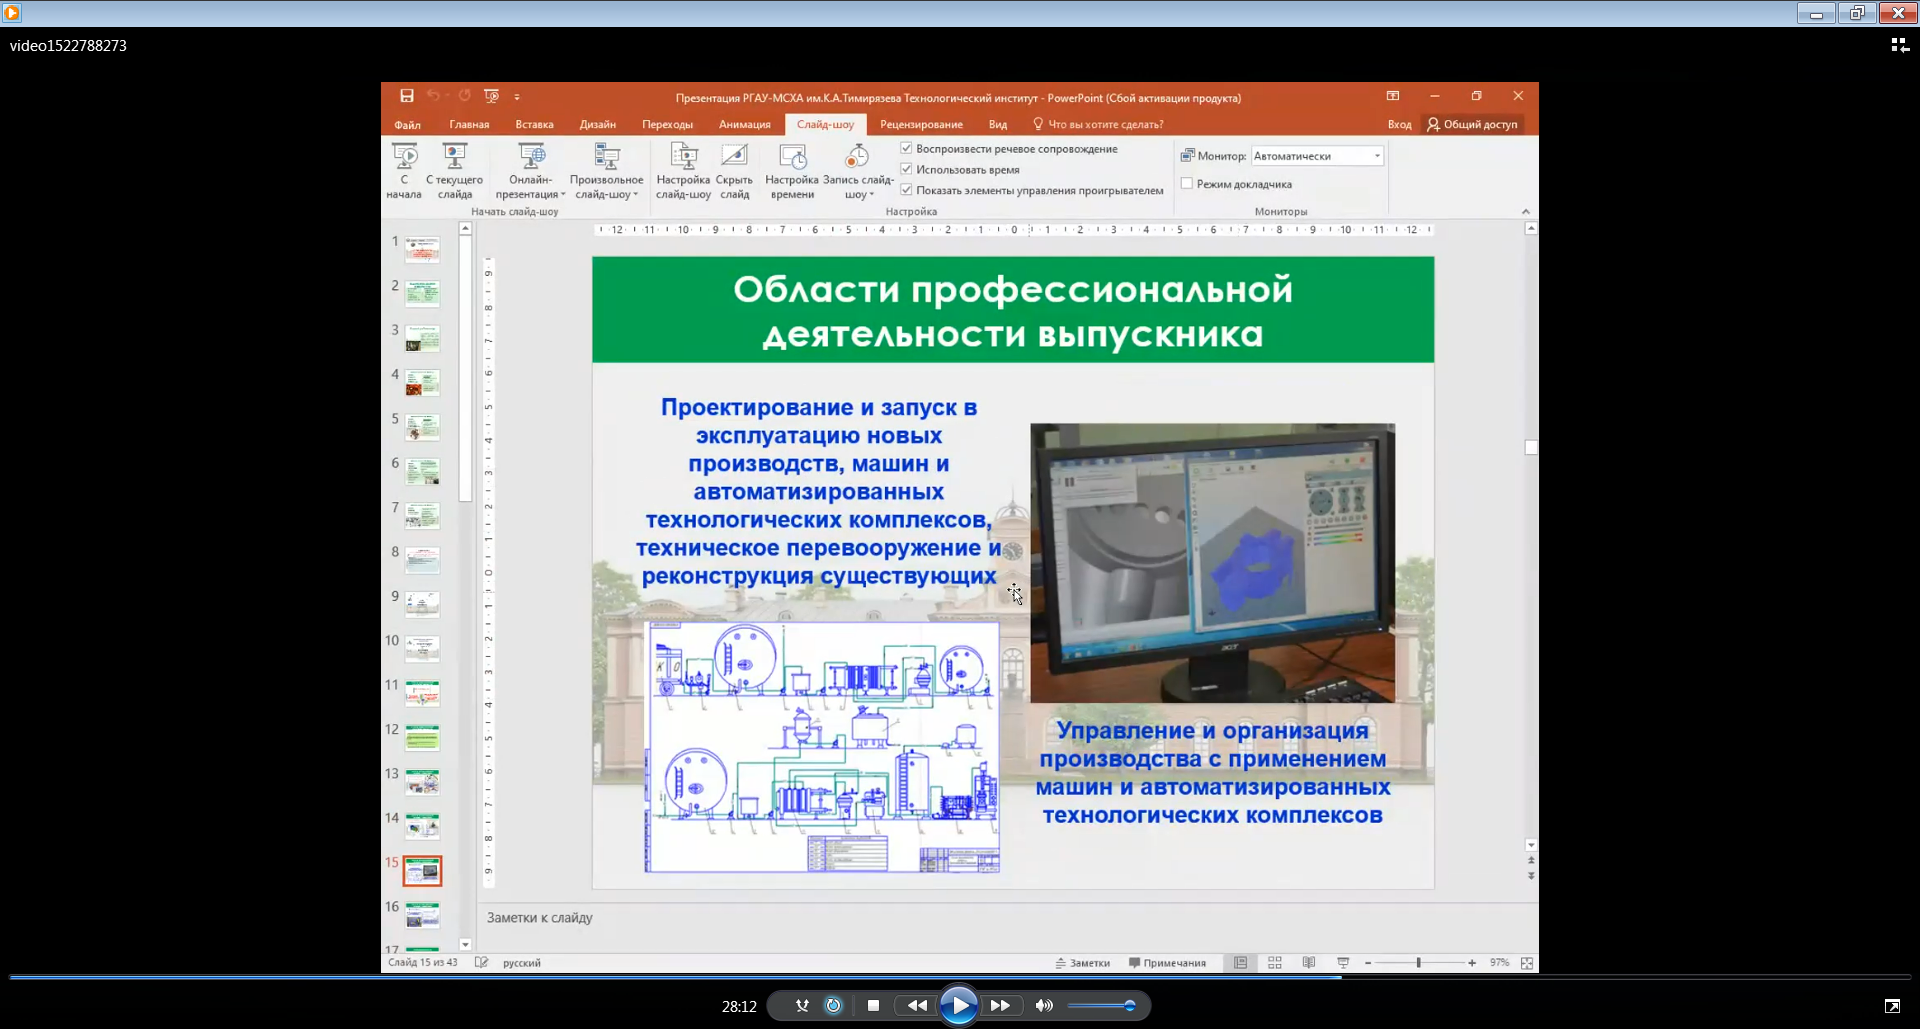1920x1029 pixels.
Task: Click the 'Общий доступ' share button
Action: [x=1472, y=125]
